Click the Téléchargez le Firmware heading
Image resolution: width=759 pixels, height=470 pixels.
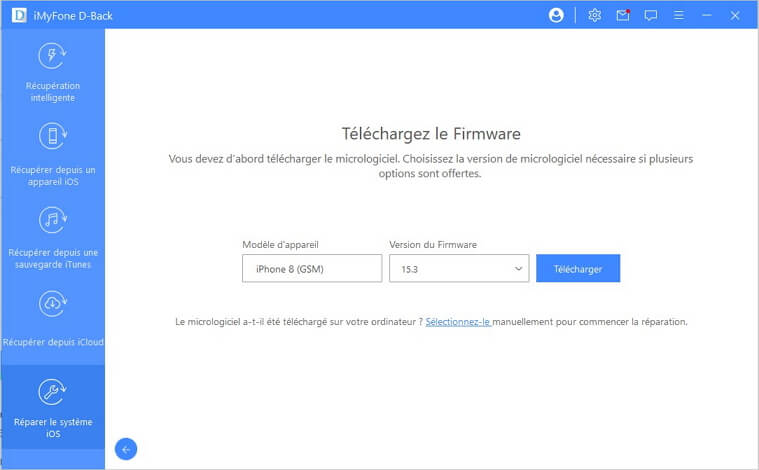pyautogui.click(x=431, y=134)
